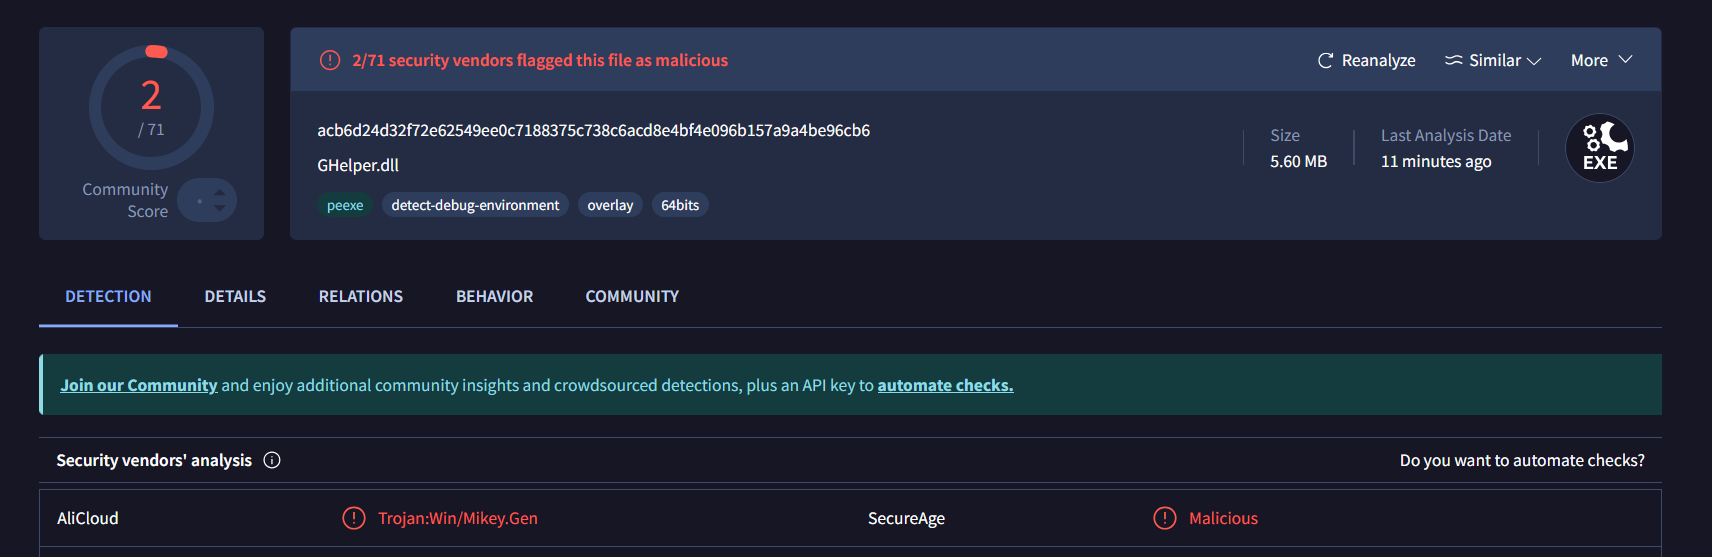Click the alert icon next to Trojan:Win/Mikey.Gen

click(354, 518)
